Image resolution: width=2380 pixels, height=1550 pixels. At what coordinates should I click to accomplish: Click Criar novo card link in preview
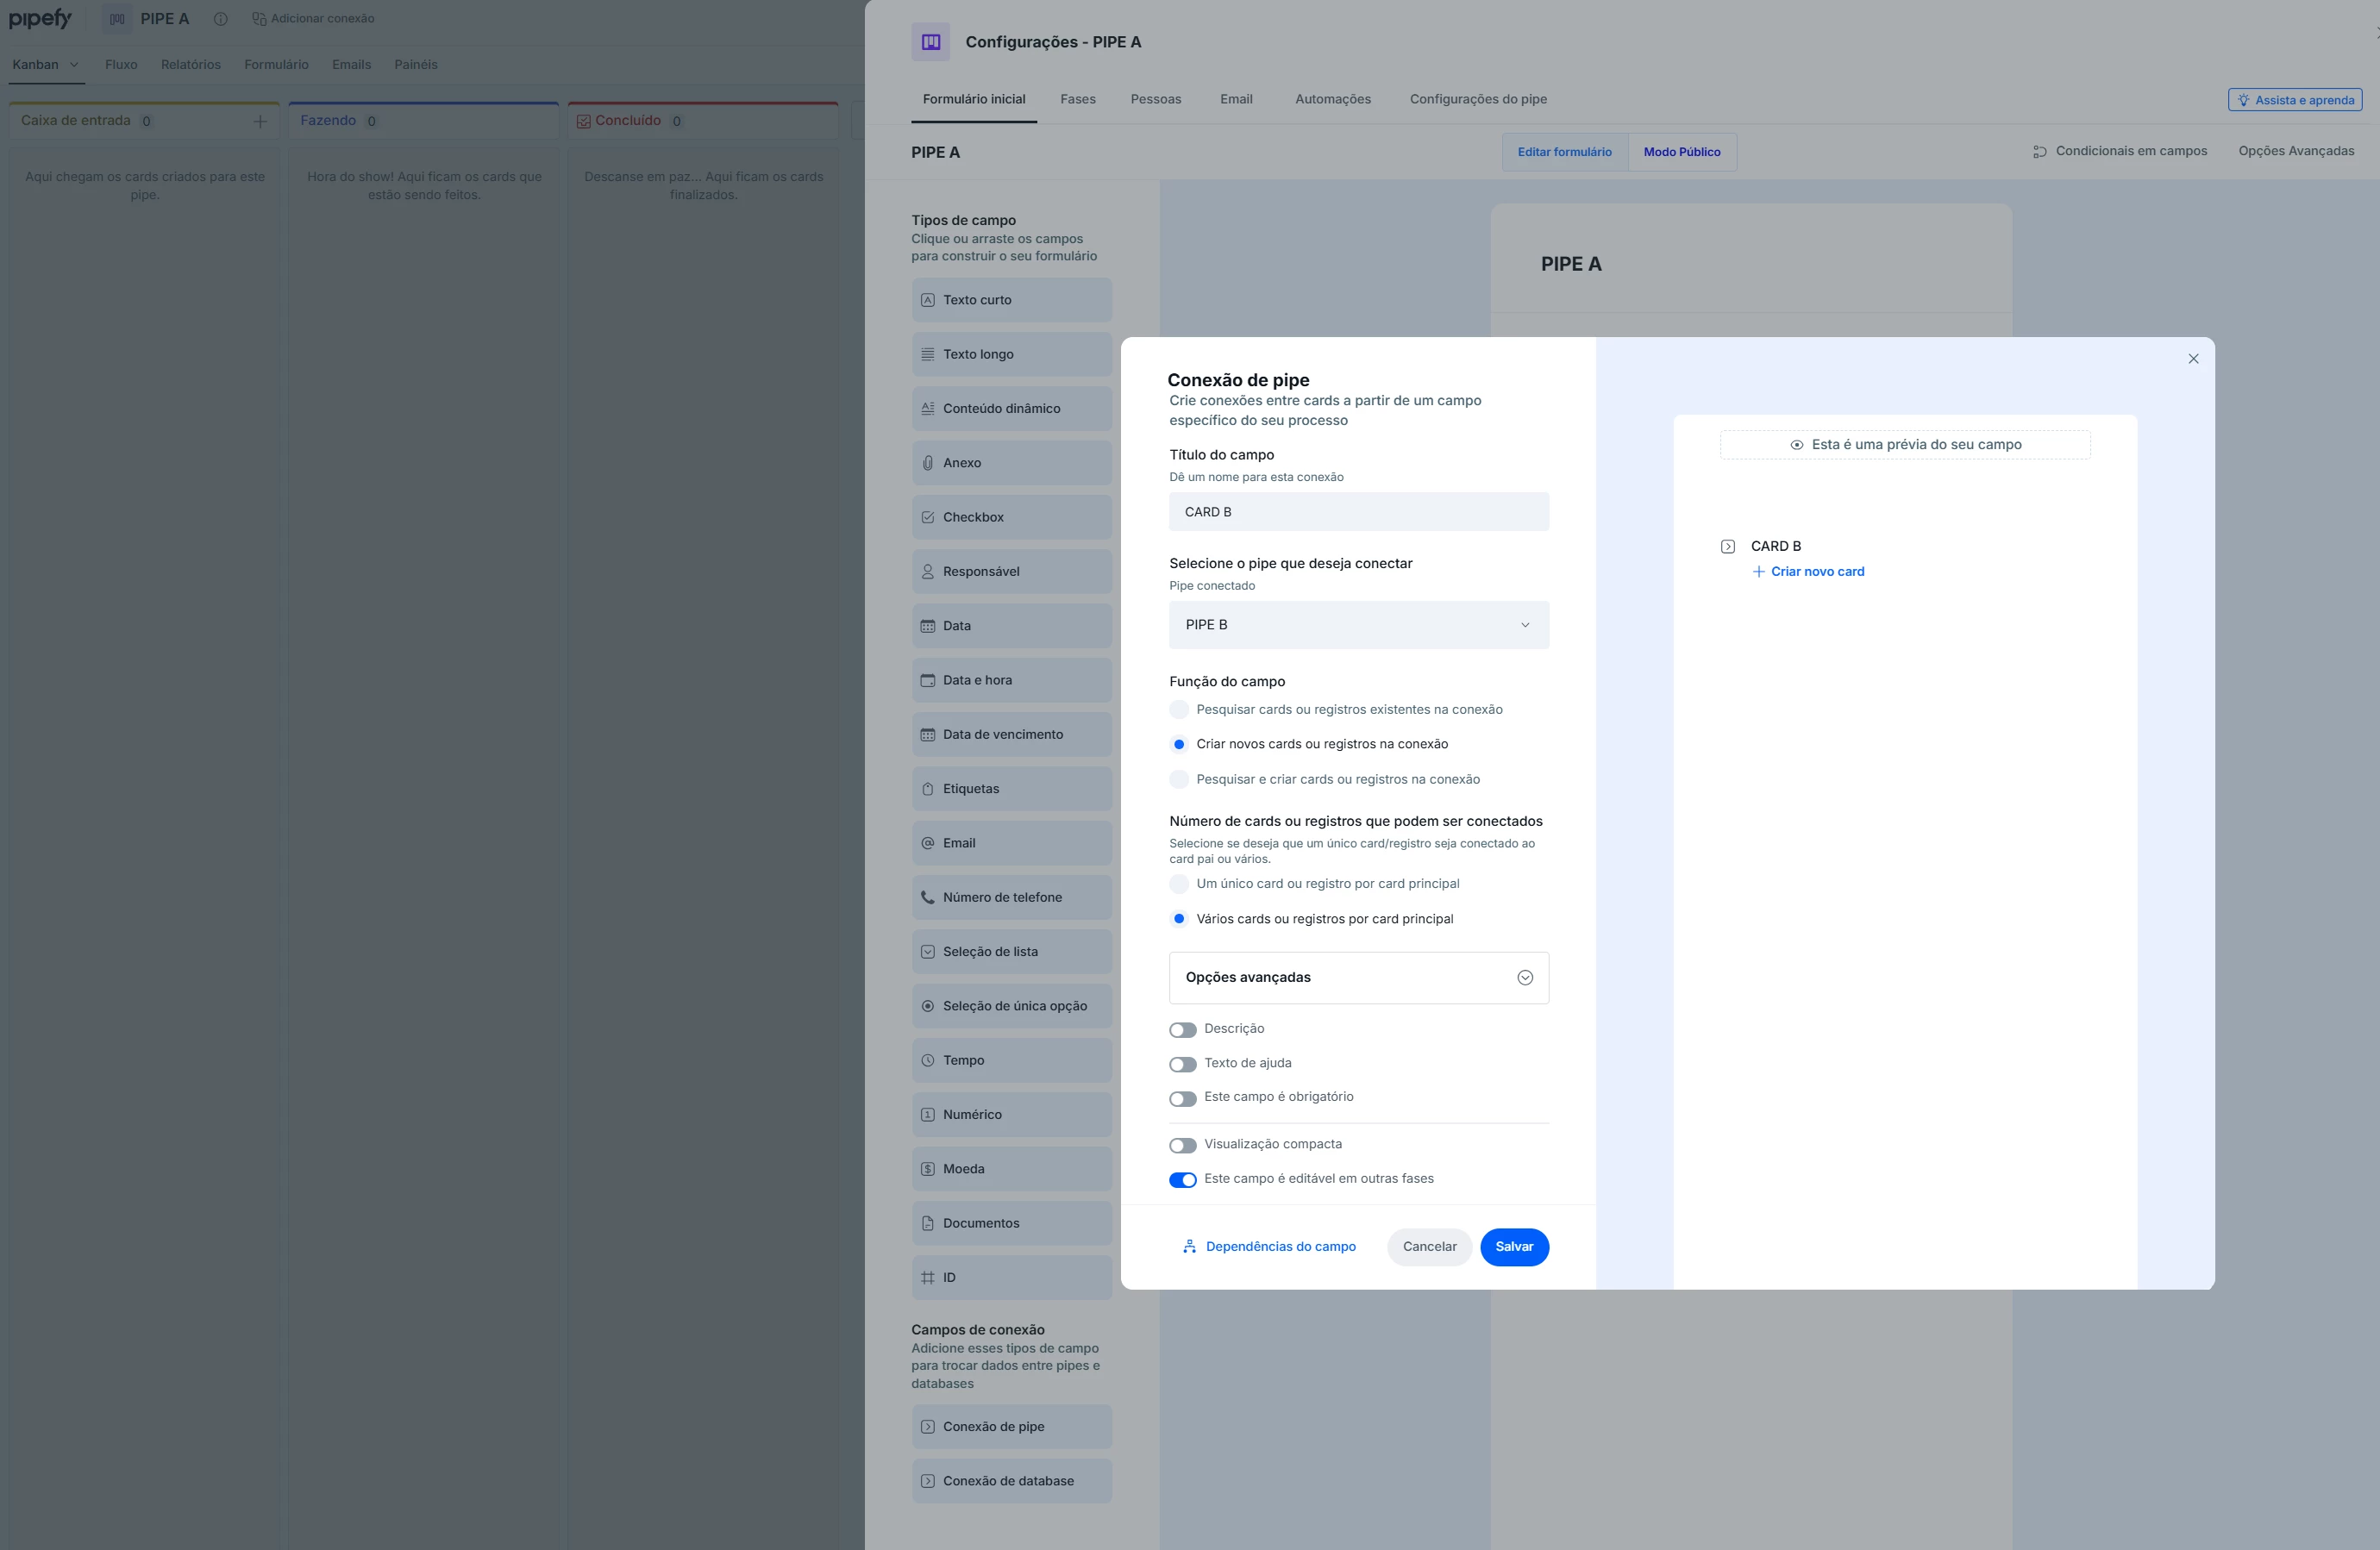tap(1808, 572)
